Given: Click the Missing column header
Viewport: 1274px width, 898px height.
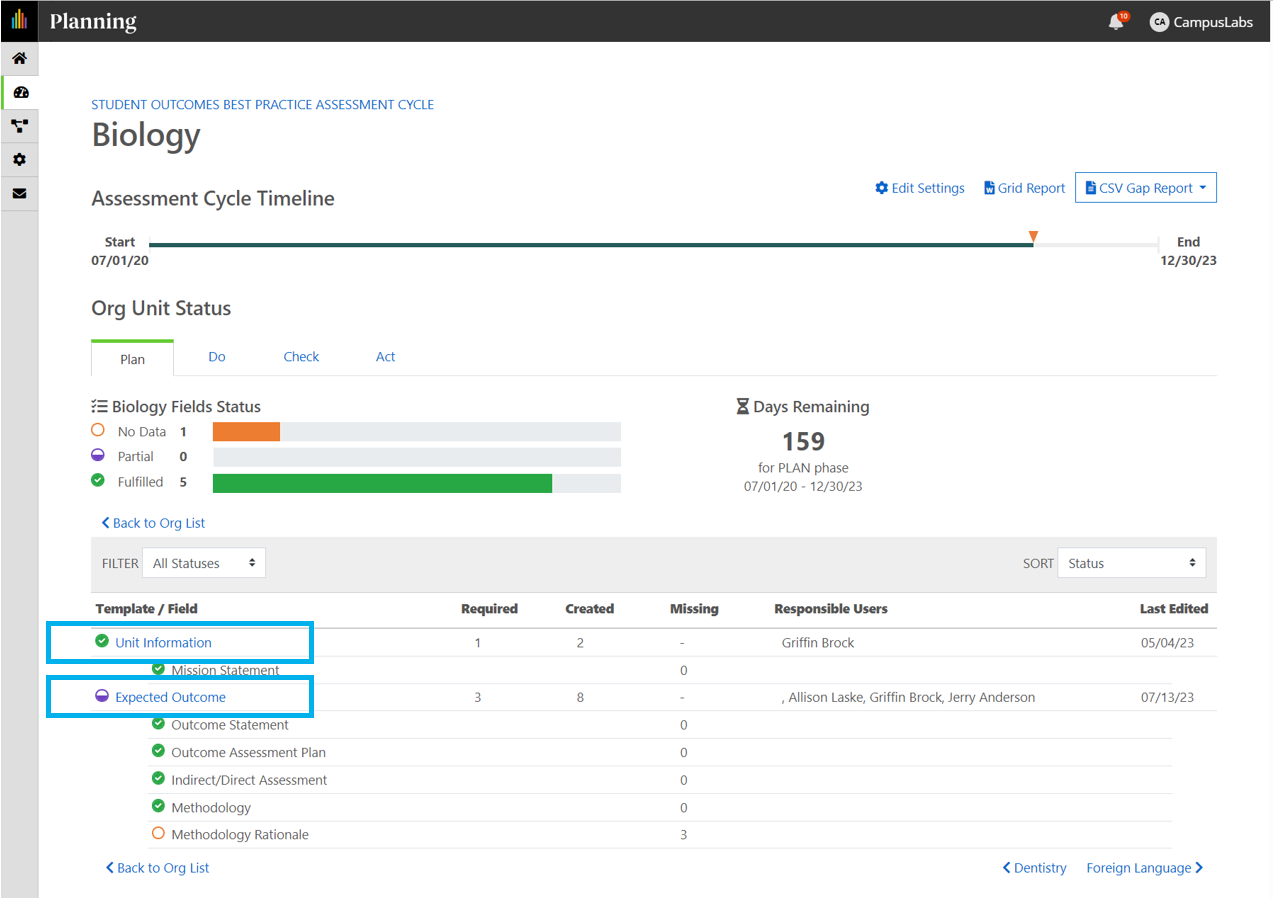Looking at the screenshot, I should (694, 608).
